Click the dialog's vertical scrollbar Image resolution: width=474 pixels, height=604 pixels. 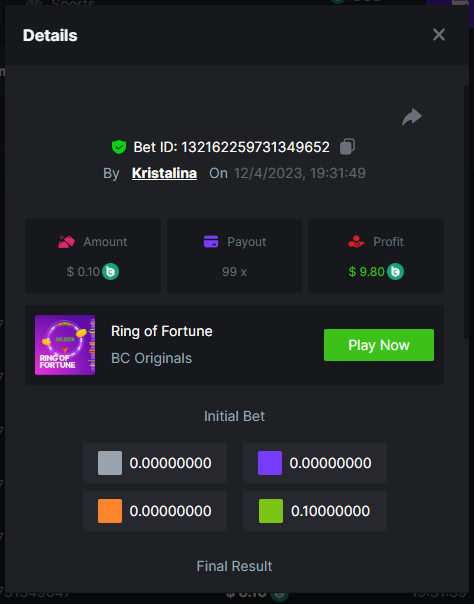pyautogui.click(x=467, y=212)
